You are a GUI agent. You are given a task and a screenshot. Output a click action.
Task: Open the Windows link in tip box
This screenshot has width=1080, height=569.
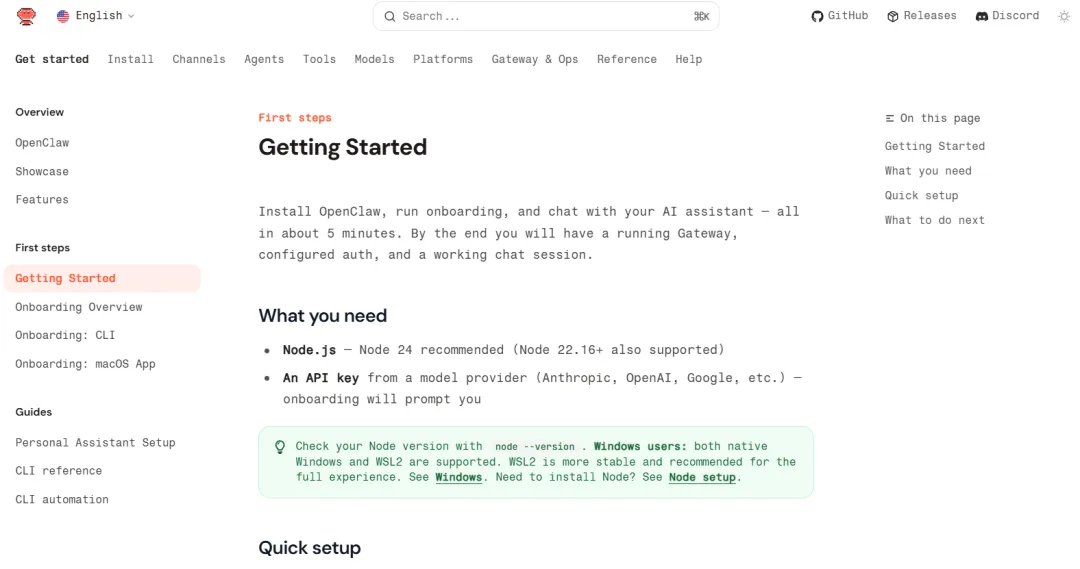459,477
